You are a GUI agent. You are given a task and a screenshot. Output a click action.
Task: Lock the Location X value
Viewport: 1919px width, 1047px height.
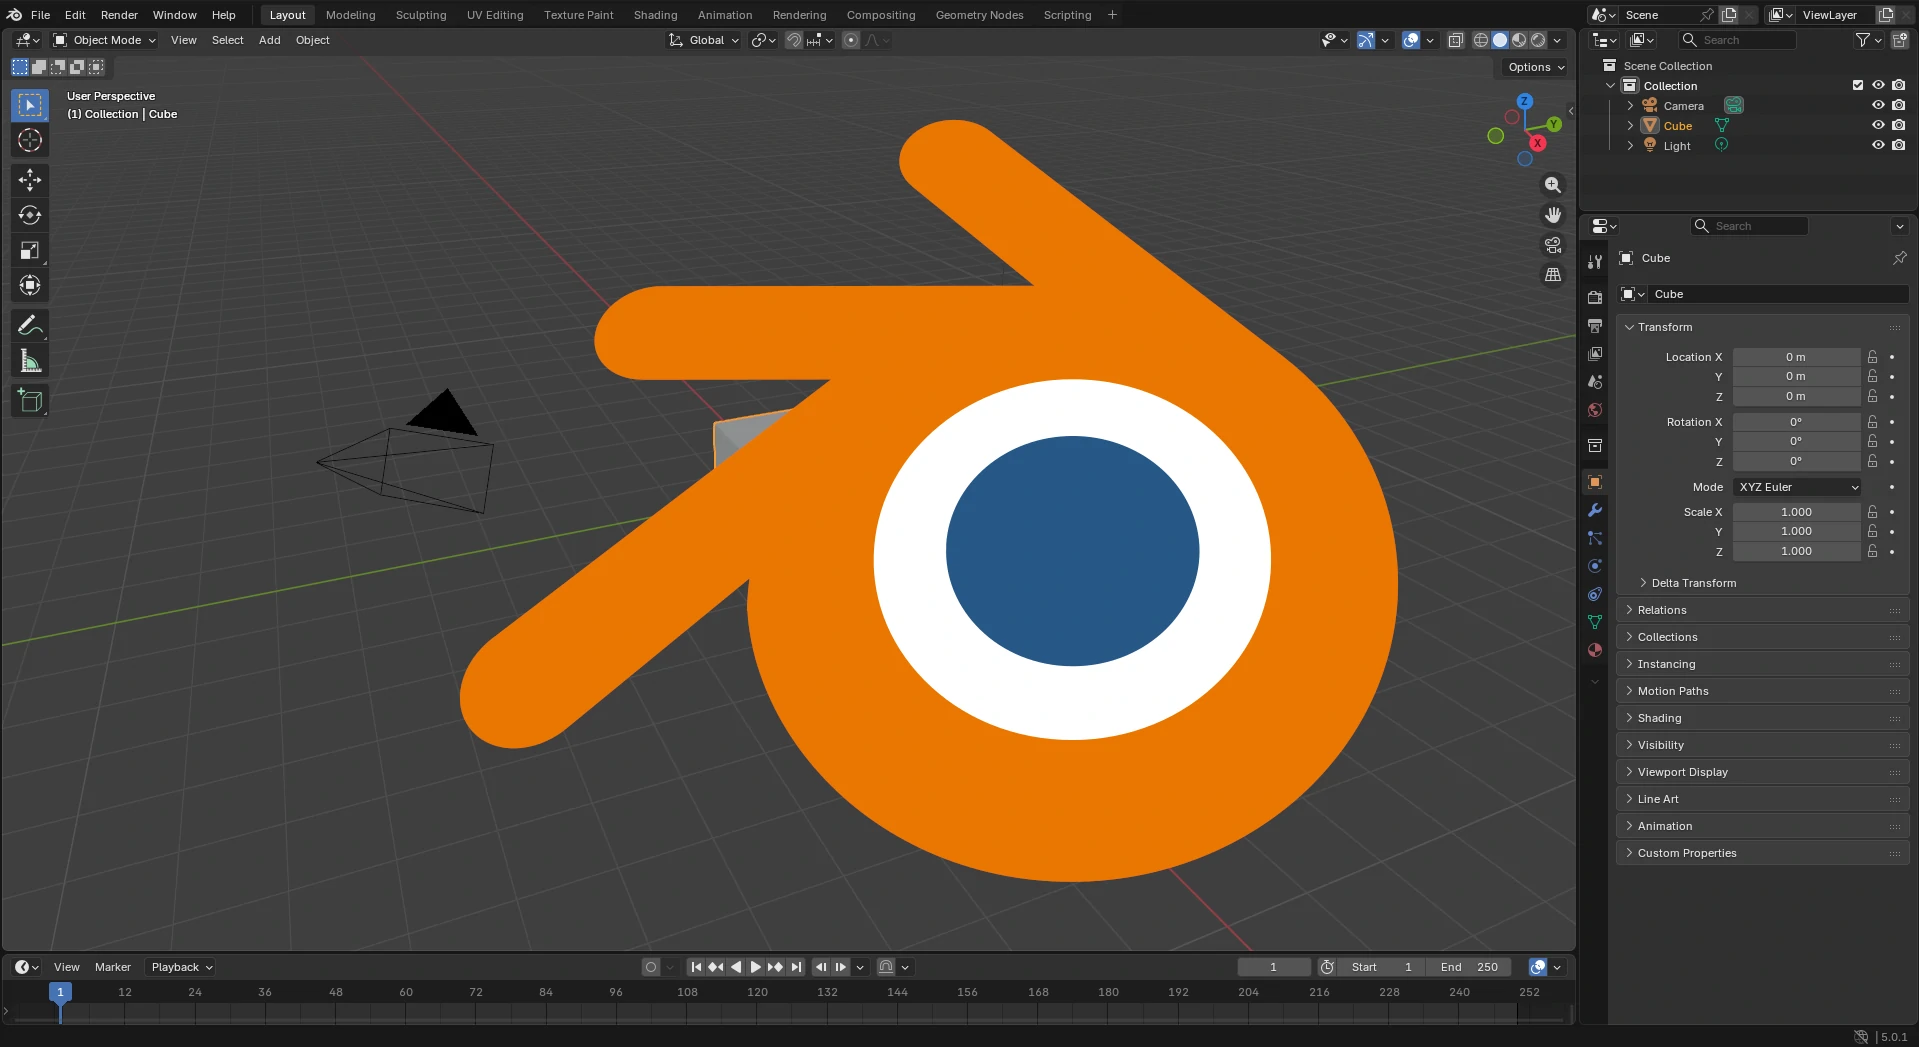(1872, 357)
